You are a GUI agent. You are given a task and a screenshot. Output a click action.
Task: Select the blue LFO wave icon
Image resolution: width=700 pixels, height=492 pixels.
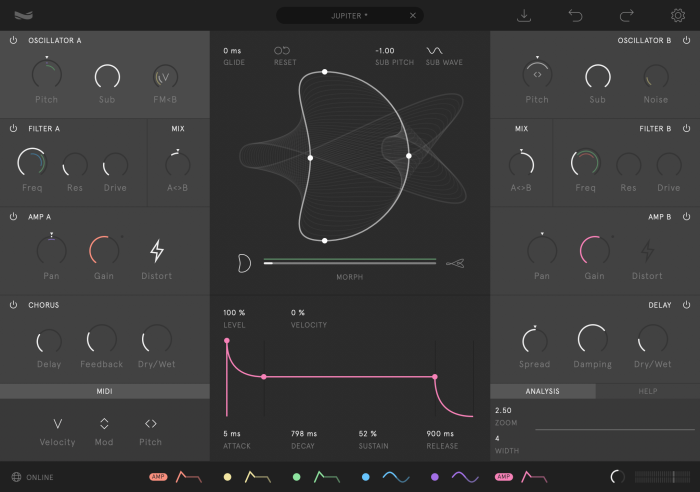click(396, 477)
